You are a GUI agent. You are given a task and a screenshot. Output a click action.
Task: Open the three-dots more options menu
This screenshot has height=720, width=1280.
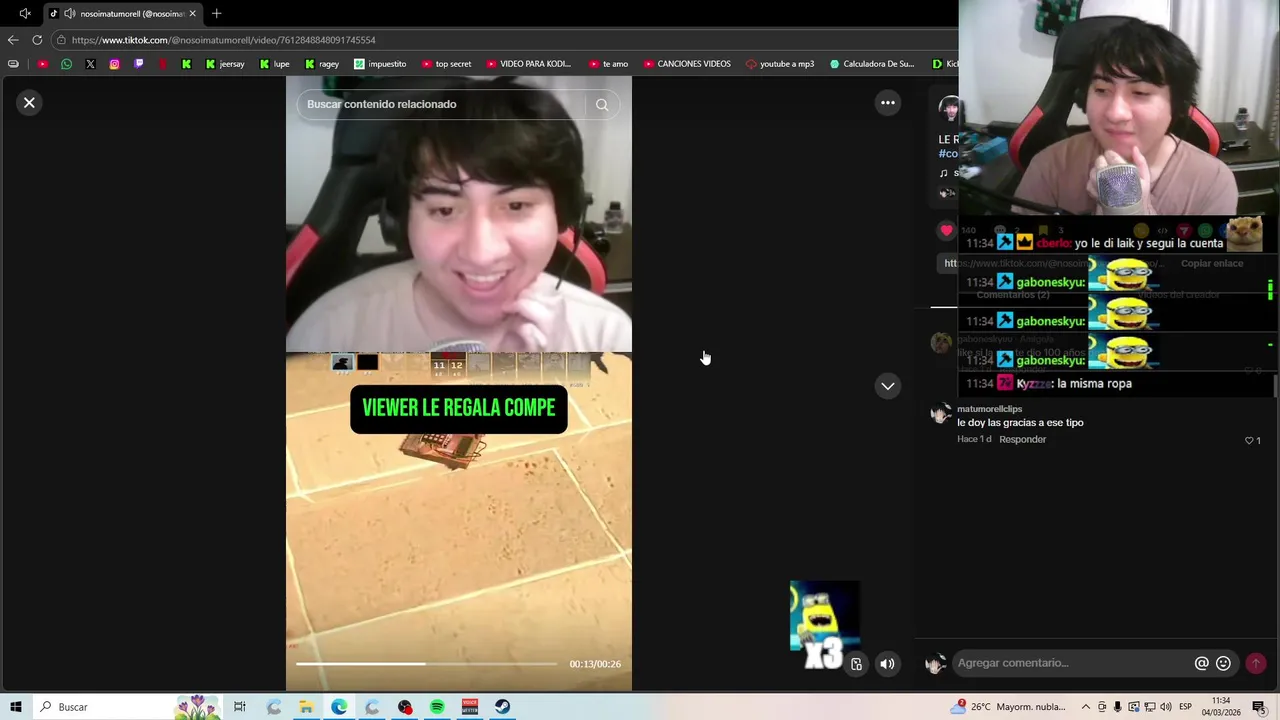click(x=887, y=102)
